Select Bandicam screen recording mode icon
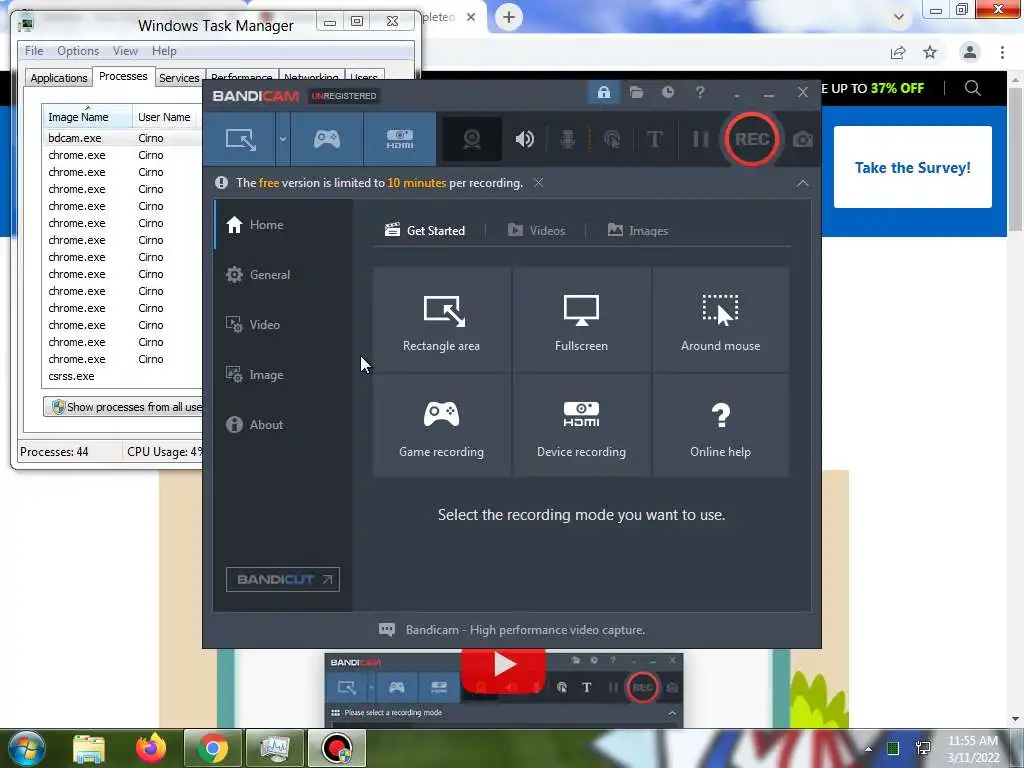This screenshot has width=1024, height=768. tap(240, 139)
